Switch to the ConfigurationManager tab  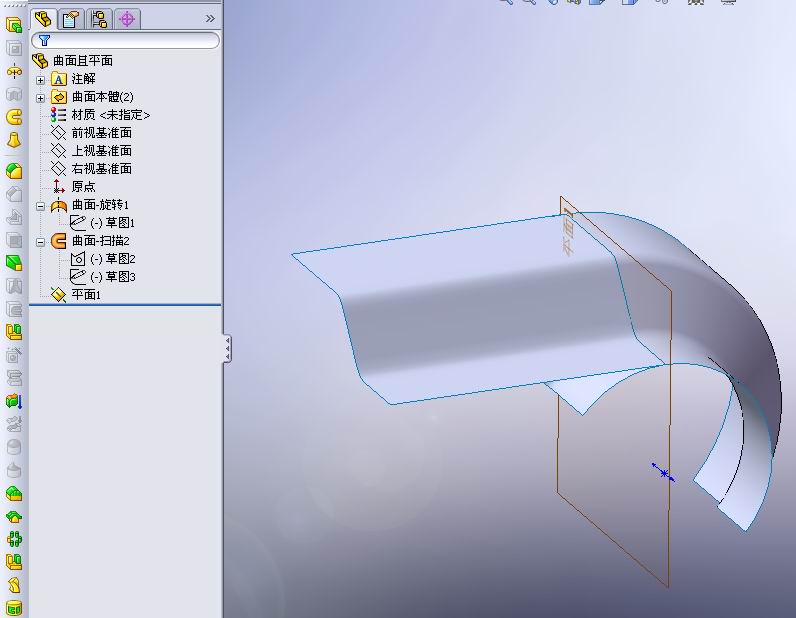98,19
